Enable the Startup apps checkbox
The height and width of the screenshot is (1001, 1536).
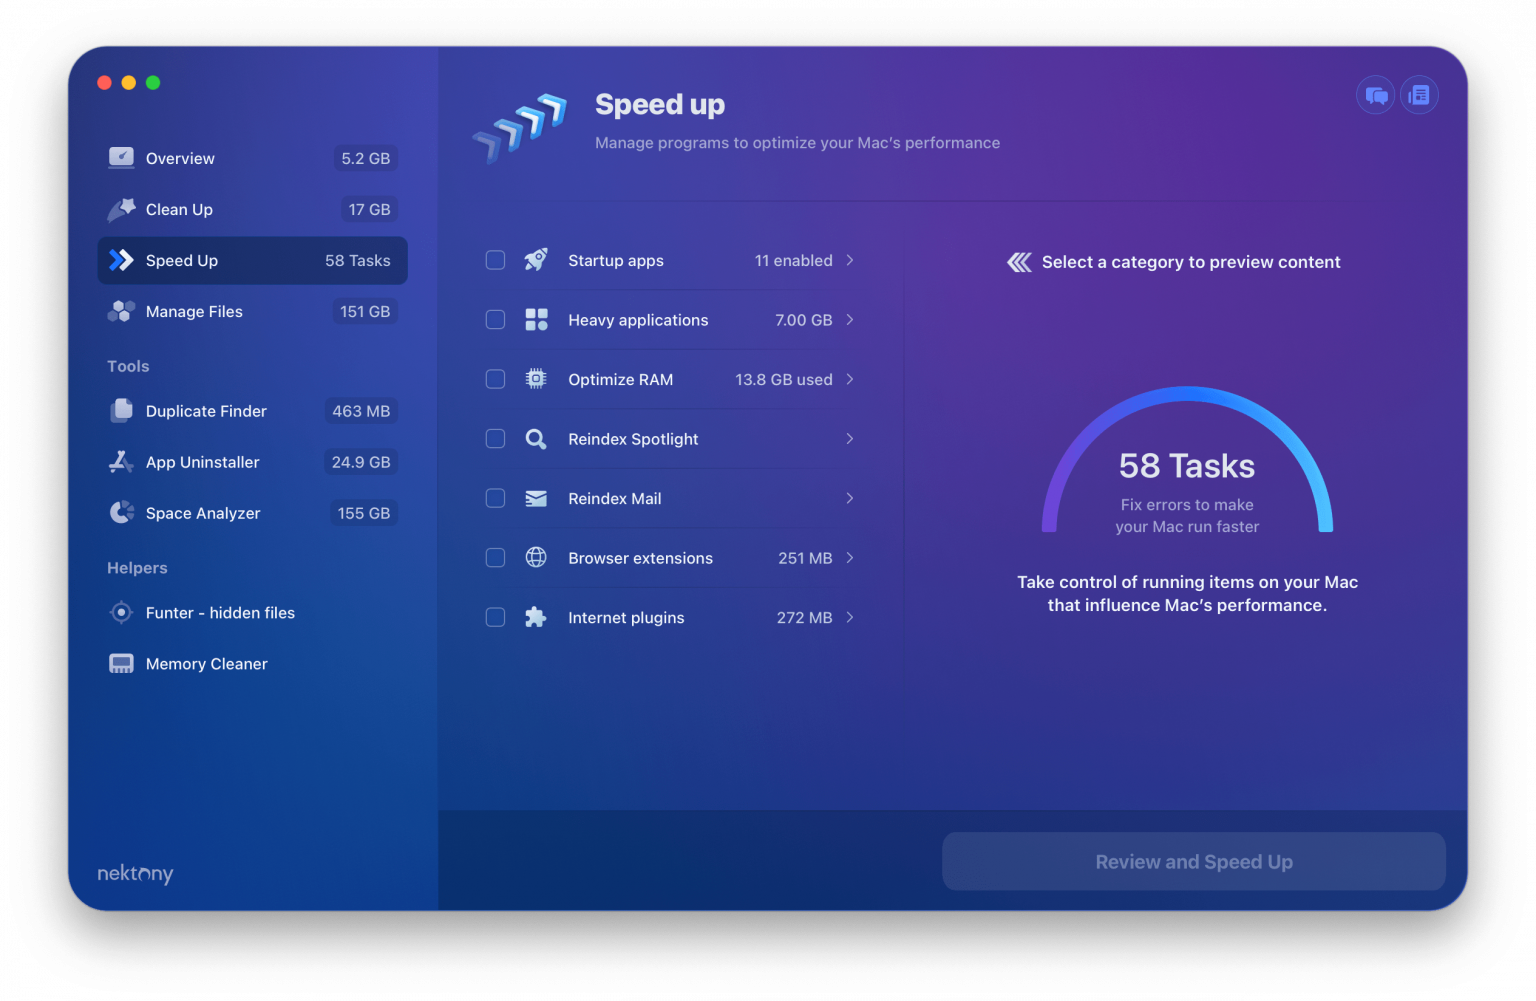click(495, 260)
